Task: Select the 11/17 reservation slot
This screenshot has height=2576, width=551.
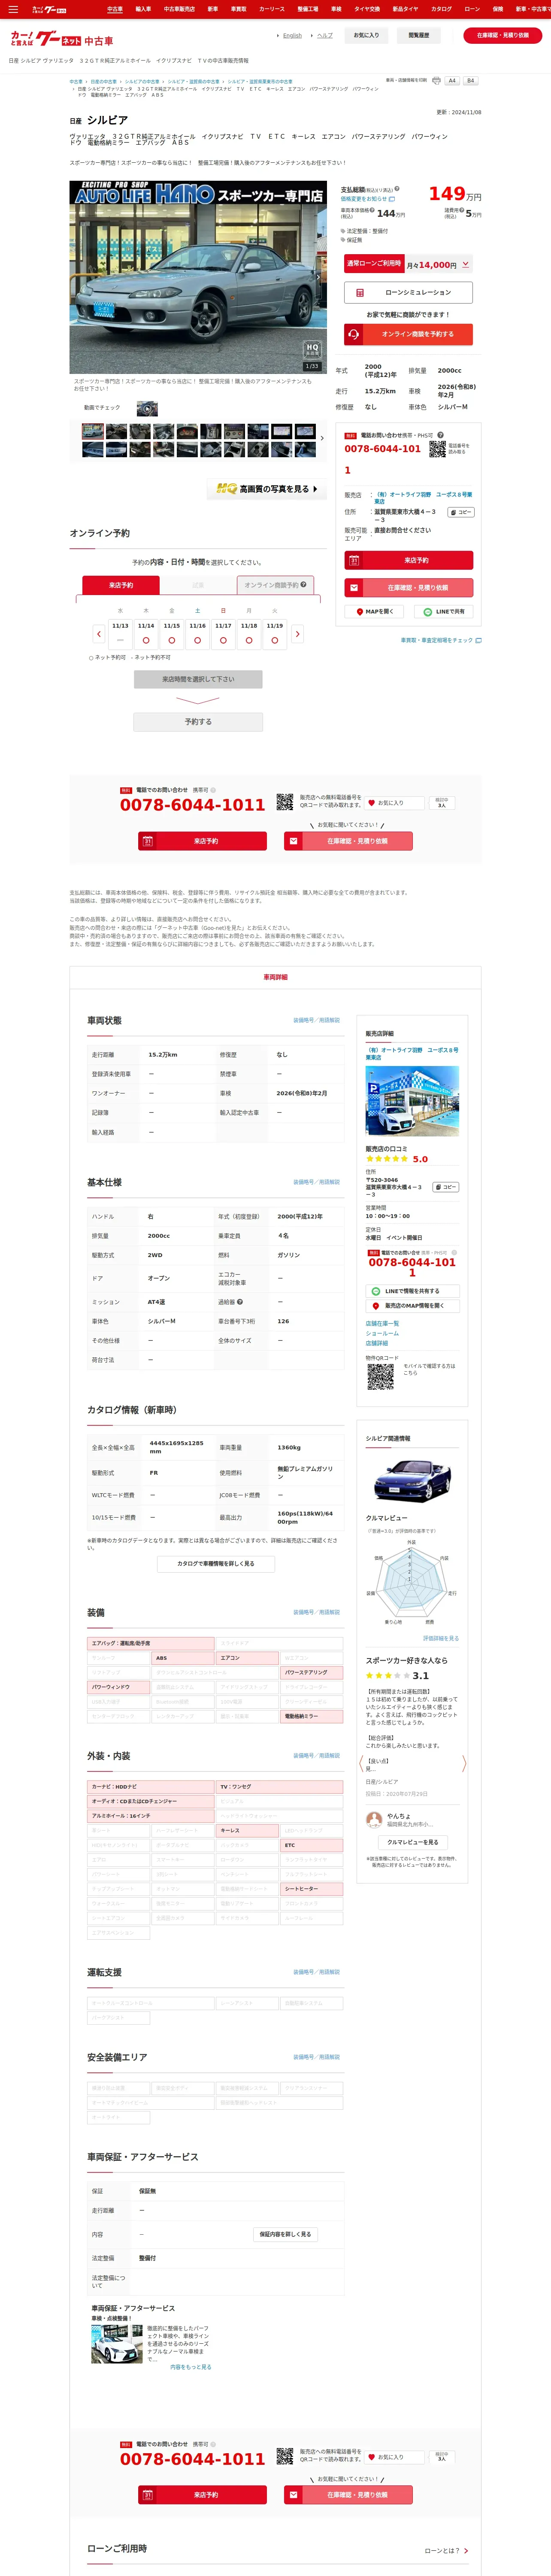Action: 223,634
